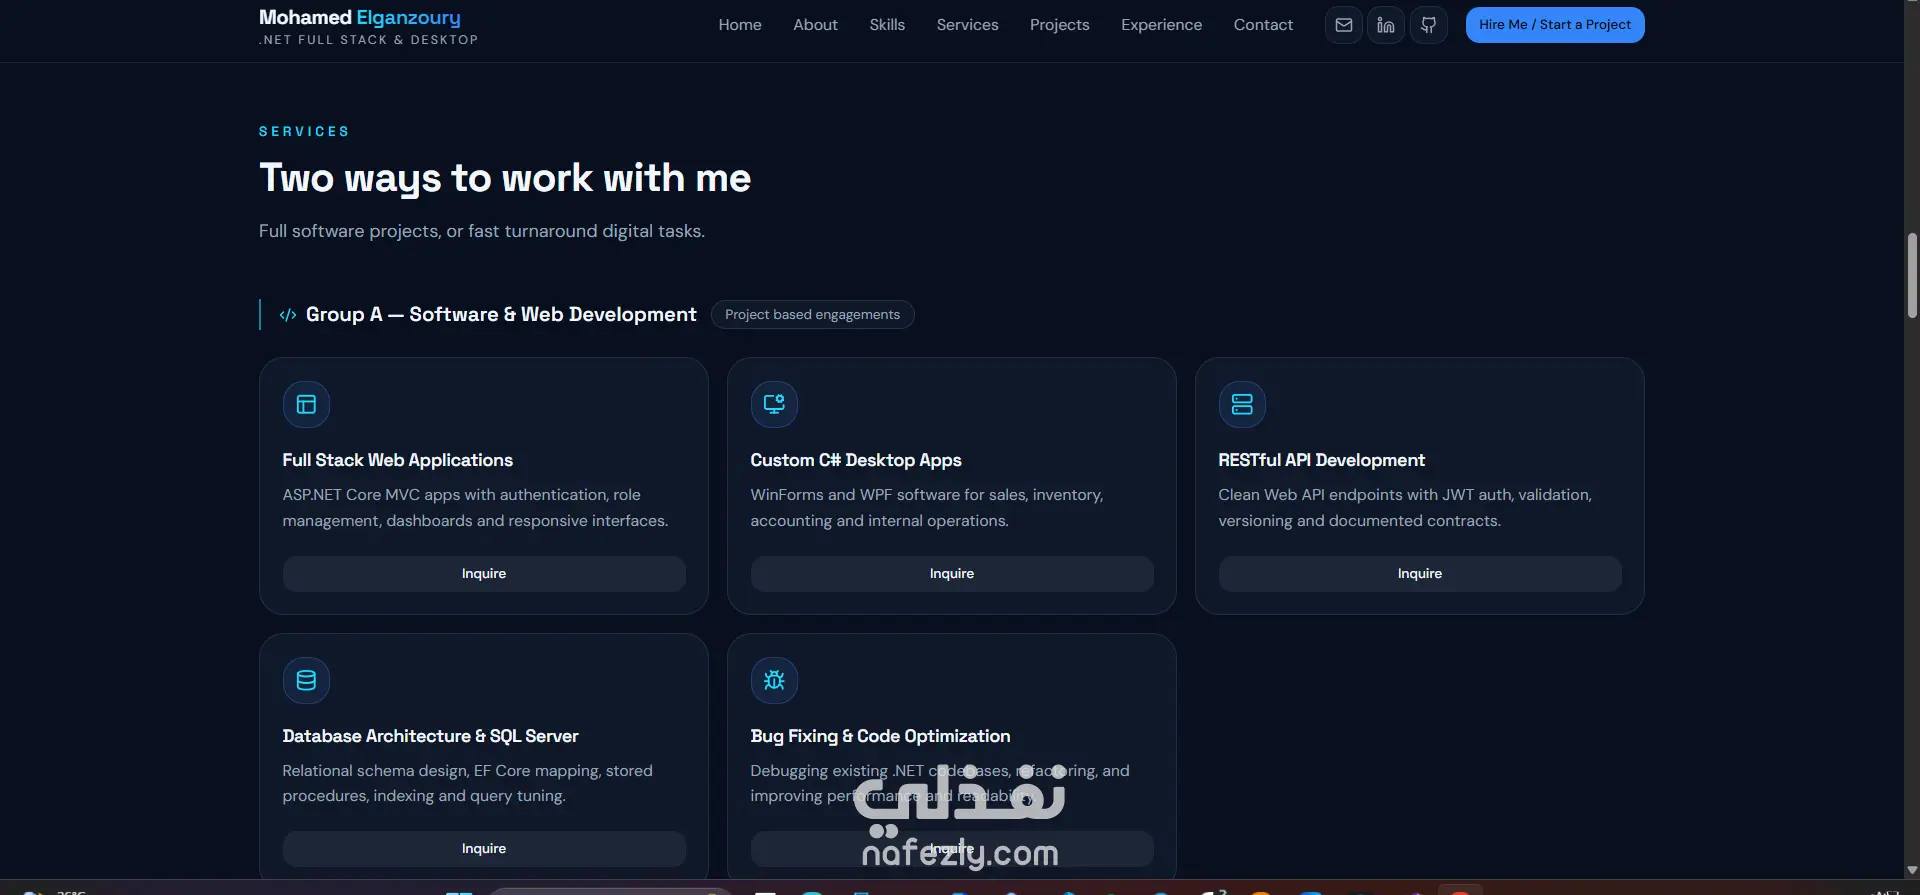The width and height of the screenshot is (1920, 895).
Task: Click Hire Me / Start a Project button
Action: click(1555, 25)
